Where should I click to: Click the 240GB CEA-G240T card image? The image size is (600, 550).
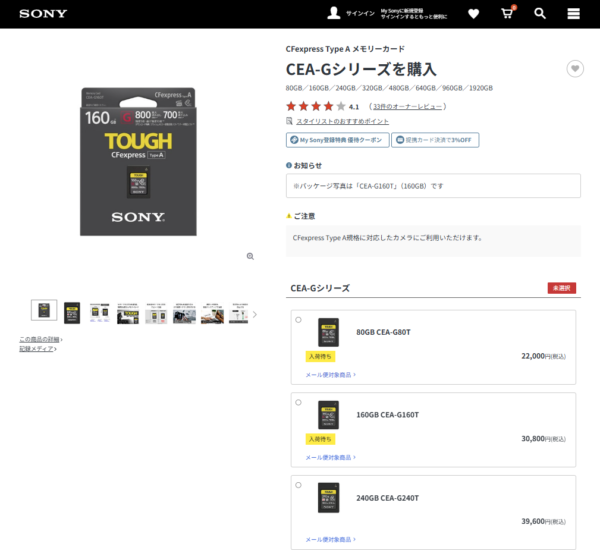328,498
